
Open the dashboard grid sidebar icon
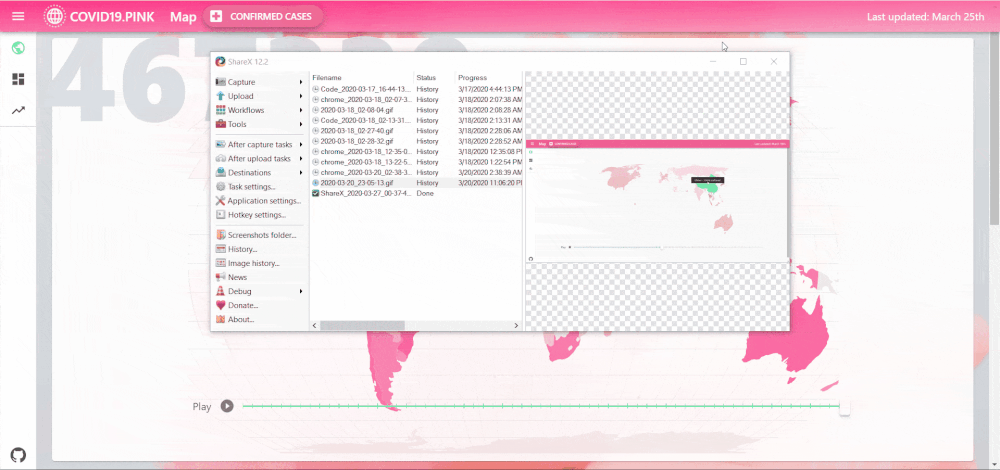[x=18, y=79]
